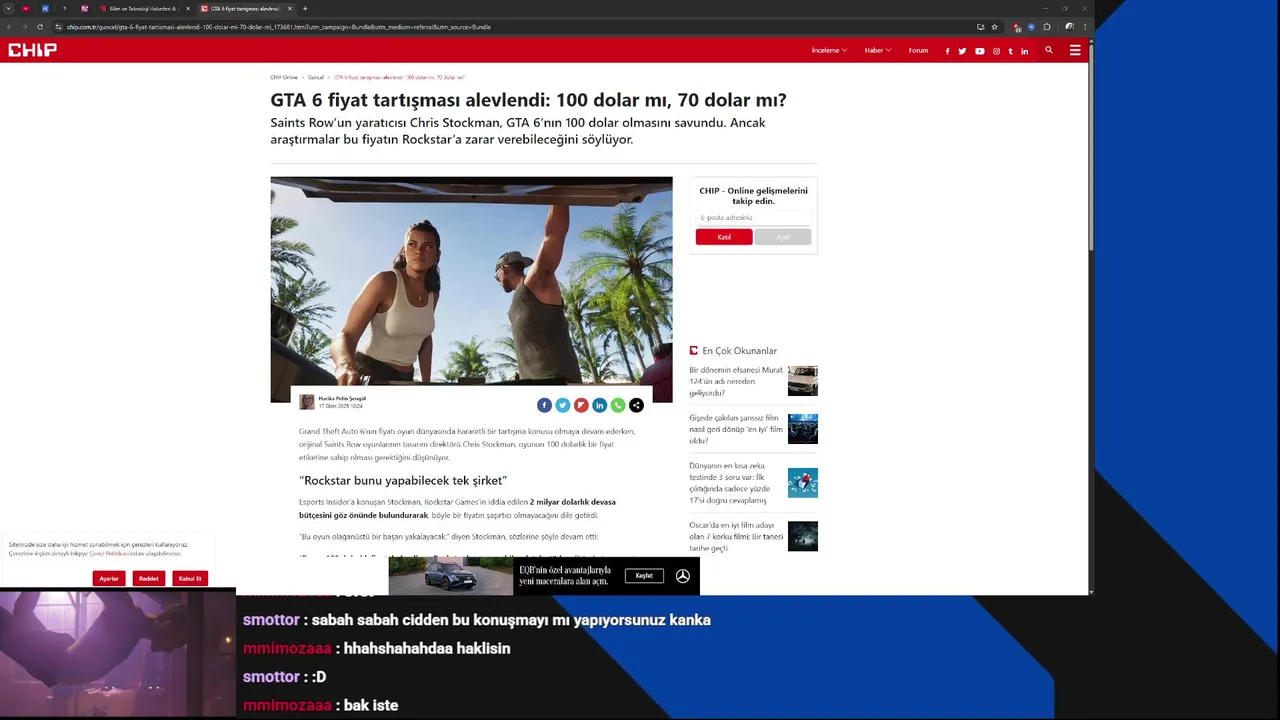Open the Chrome three-dot menu
The image size is (1280, 720).
click(1085, 27)
